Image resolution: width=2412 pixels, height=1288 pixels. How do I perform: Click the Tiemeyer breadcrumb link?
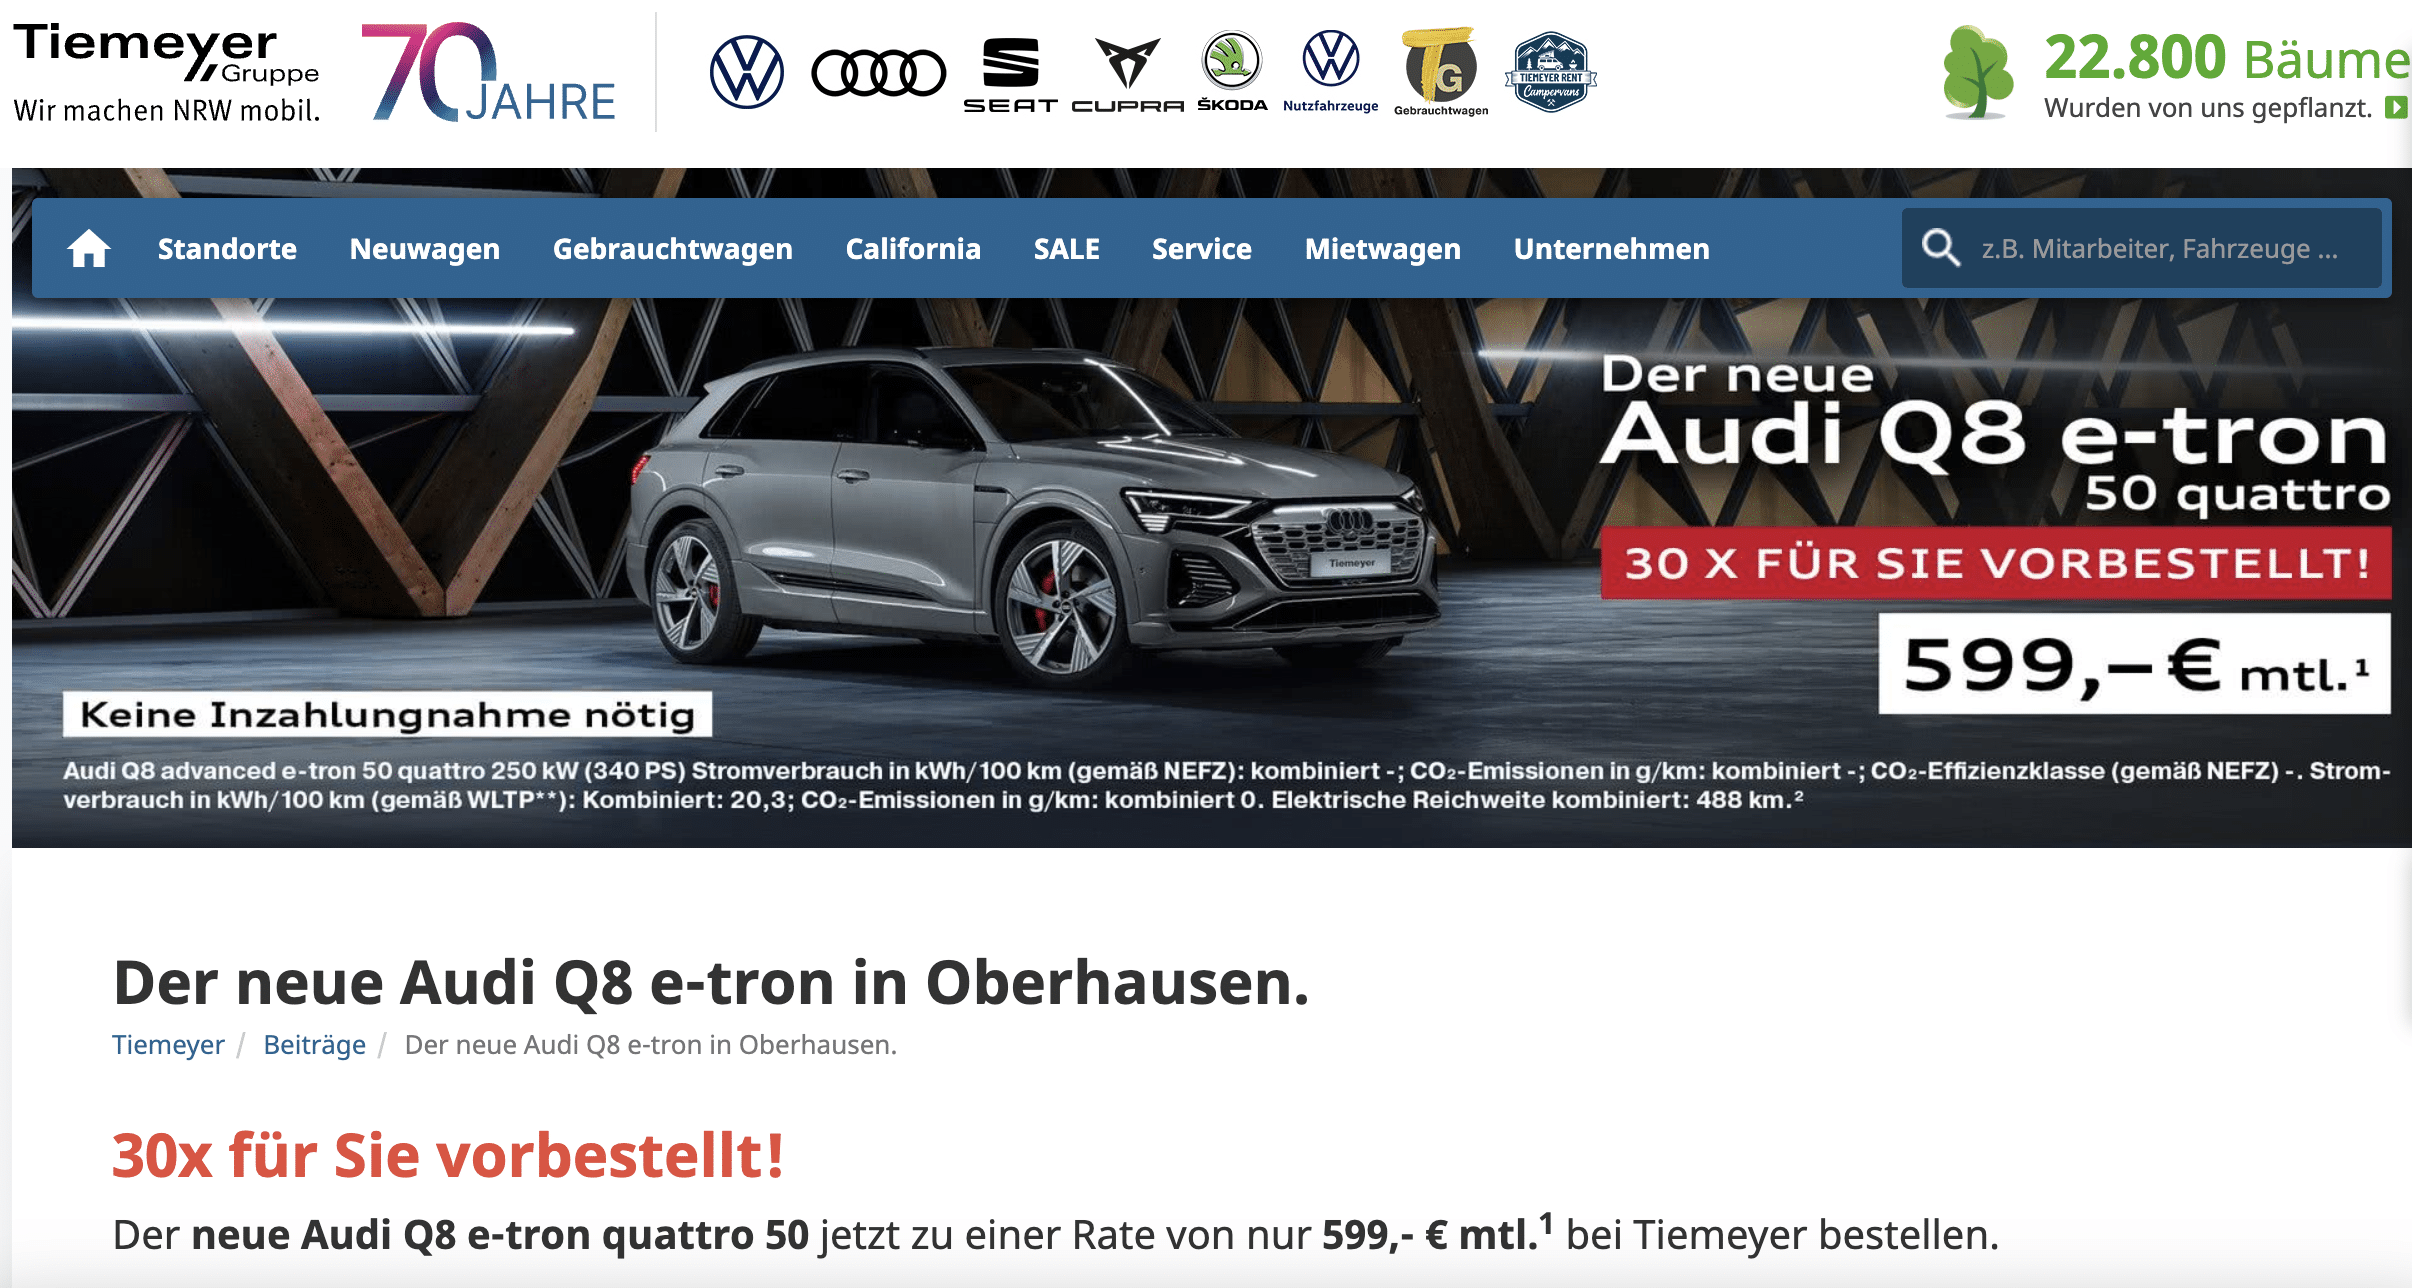[168, 1044]
